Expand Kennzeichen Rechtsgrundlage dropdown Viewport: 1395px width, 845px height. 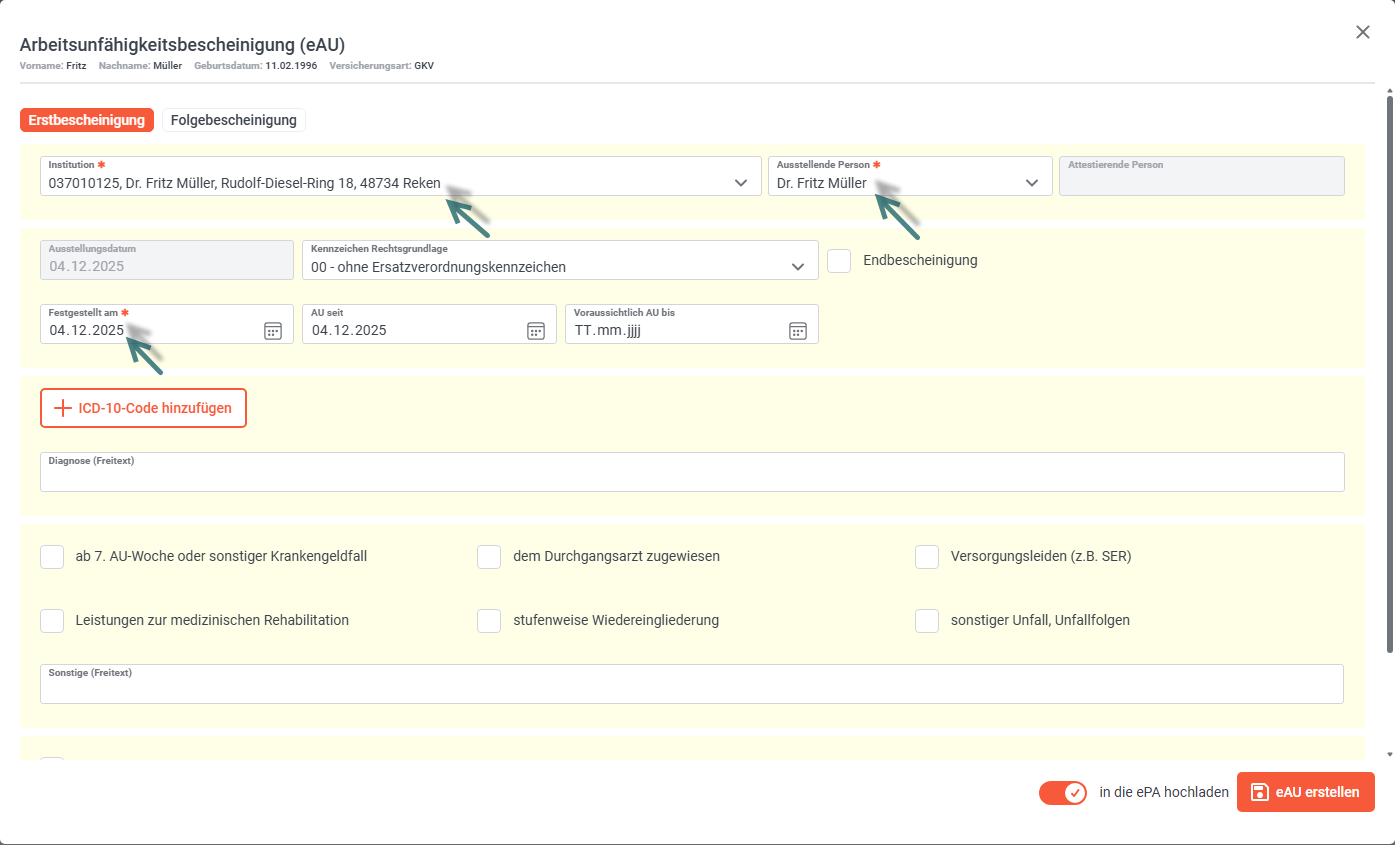pyautogui.click(x=798, y=267)
